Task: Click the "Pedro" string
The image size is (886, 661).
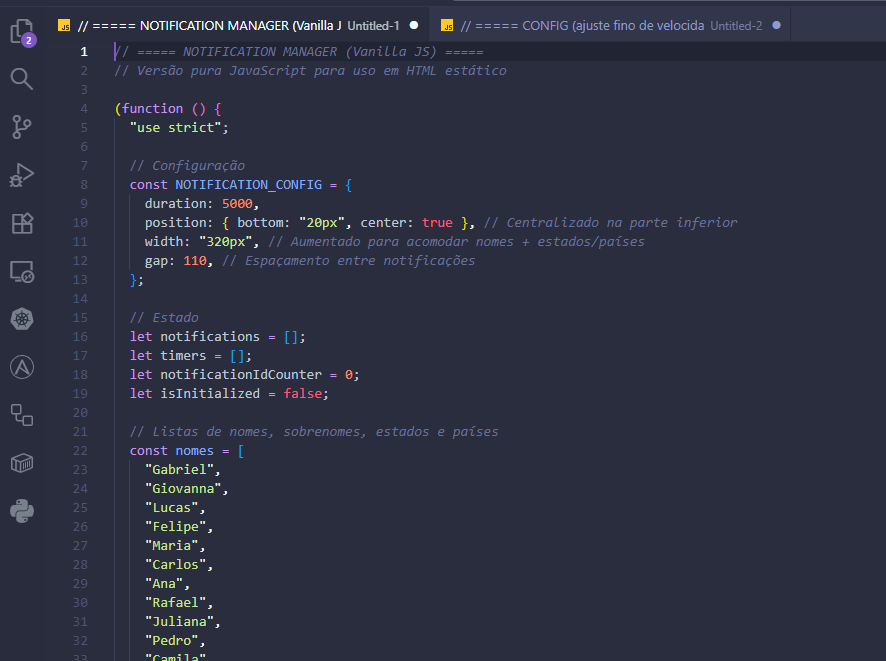Action: [x=172, y=641]
